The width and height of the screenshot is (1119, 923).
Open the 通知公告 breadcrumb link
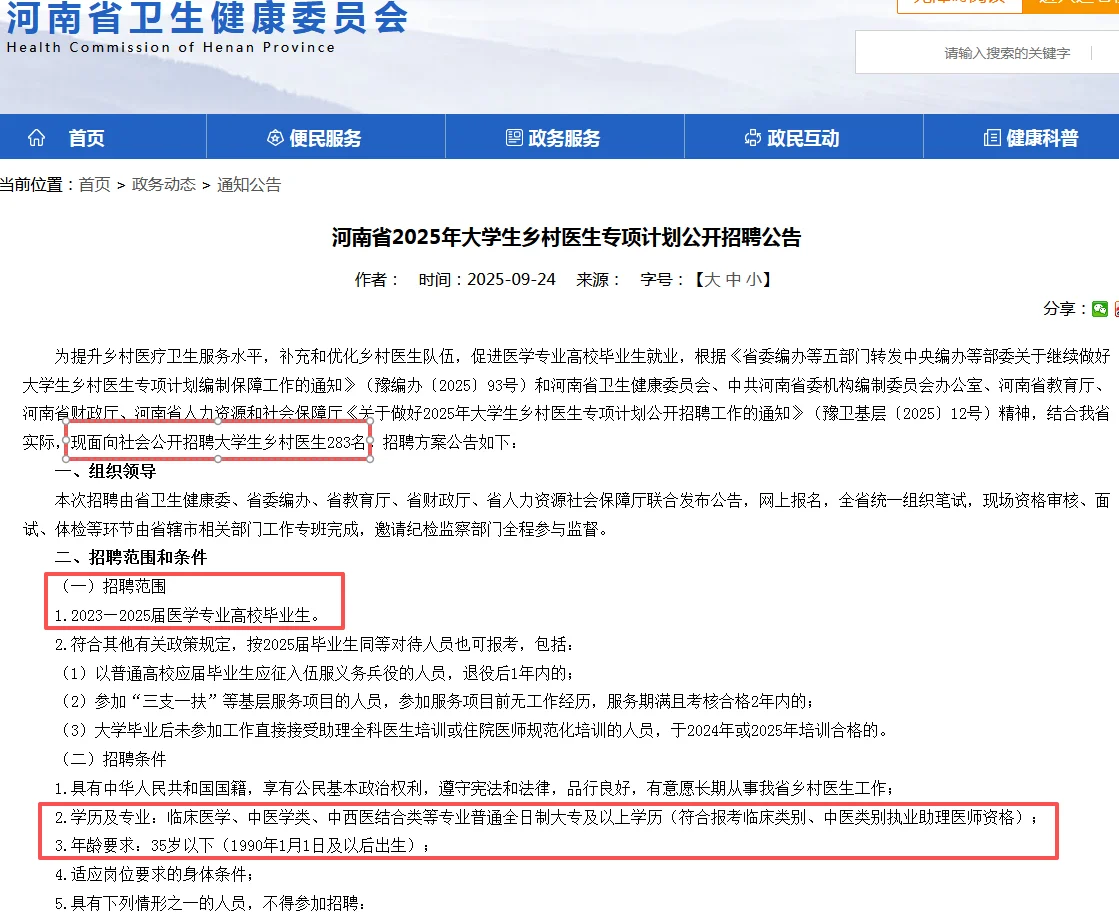point(249,184)
